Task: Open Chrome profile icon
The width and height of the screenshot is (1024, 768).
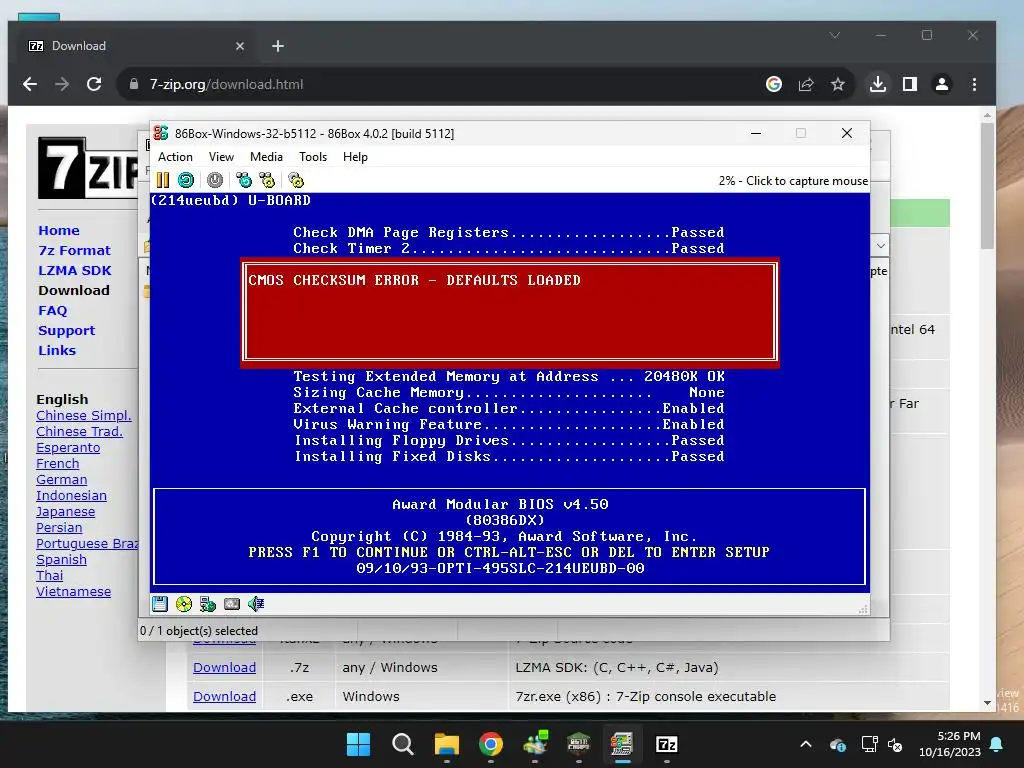Action: (x=942, y=84)
